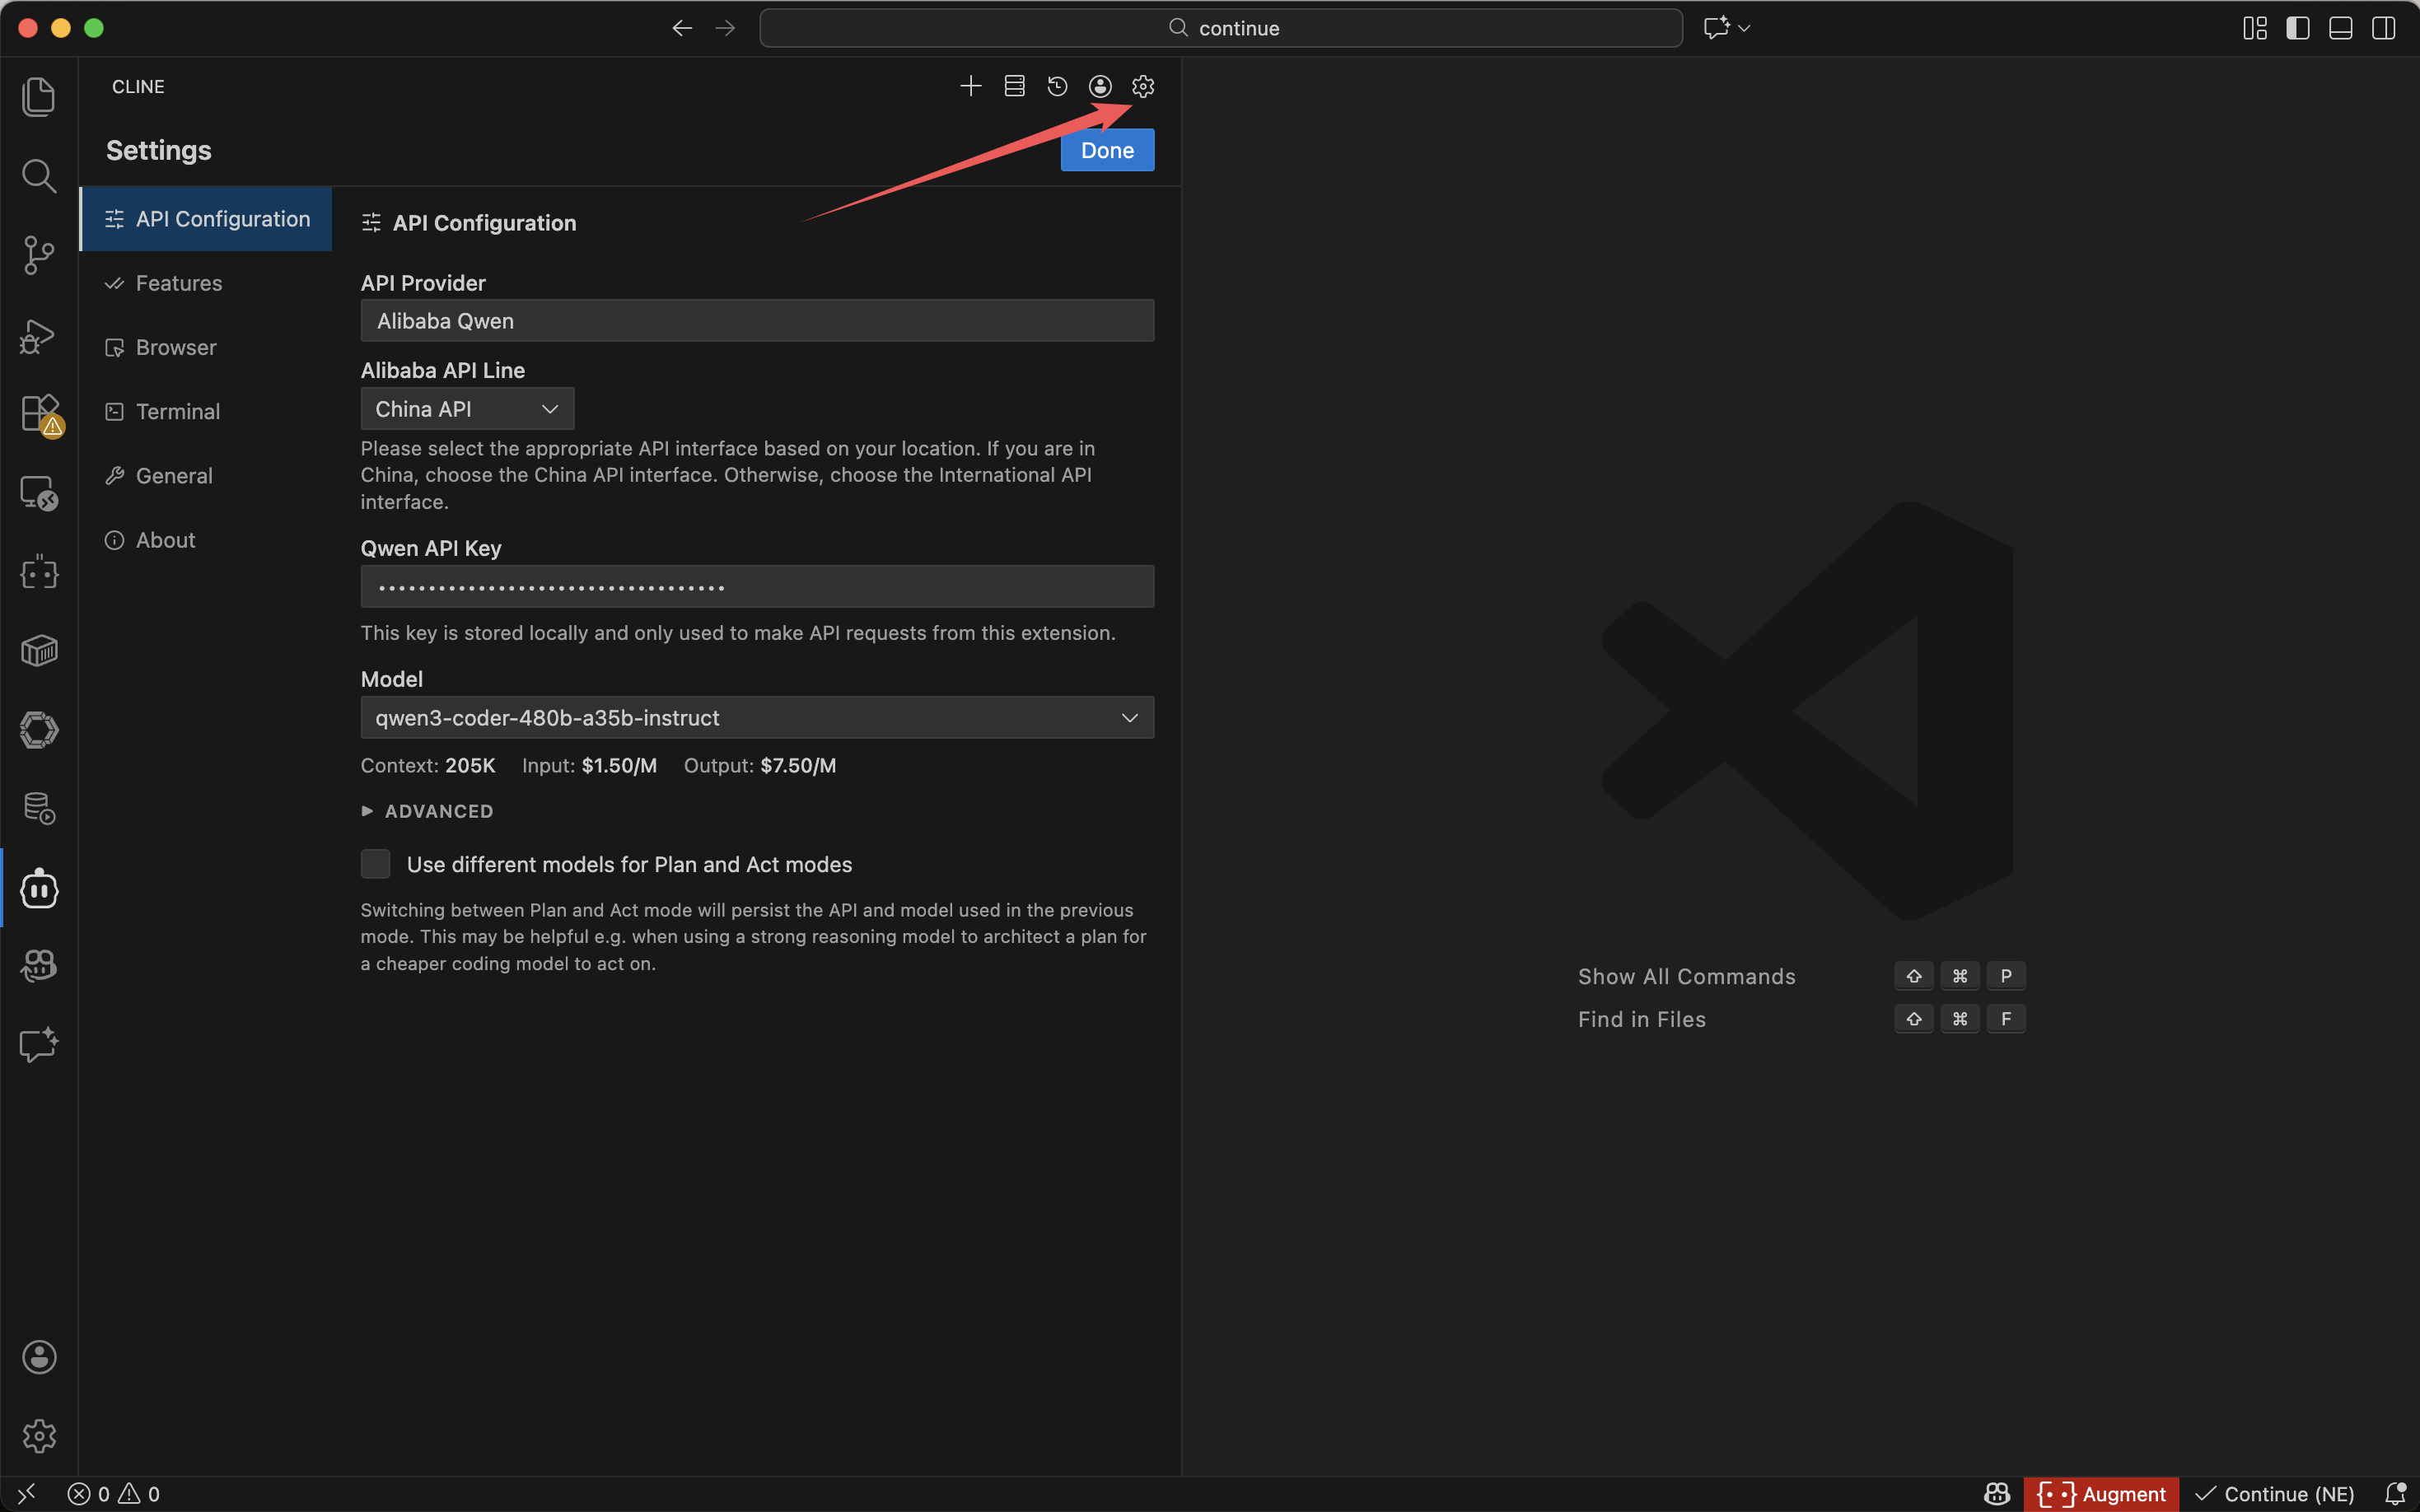Open Extensions view in activity bar
This screenshot has height=1512, width=2420.
39,413
